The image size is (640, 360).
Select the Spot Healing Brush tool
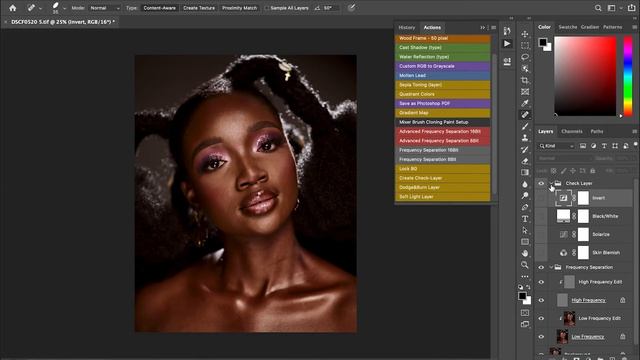(x=525, y=115)
